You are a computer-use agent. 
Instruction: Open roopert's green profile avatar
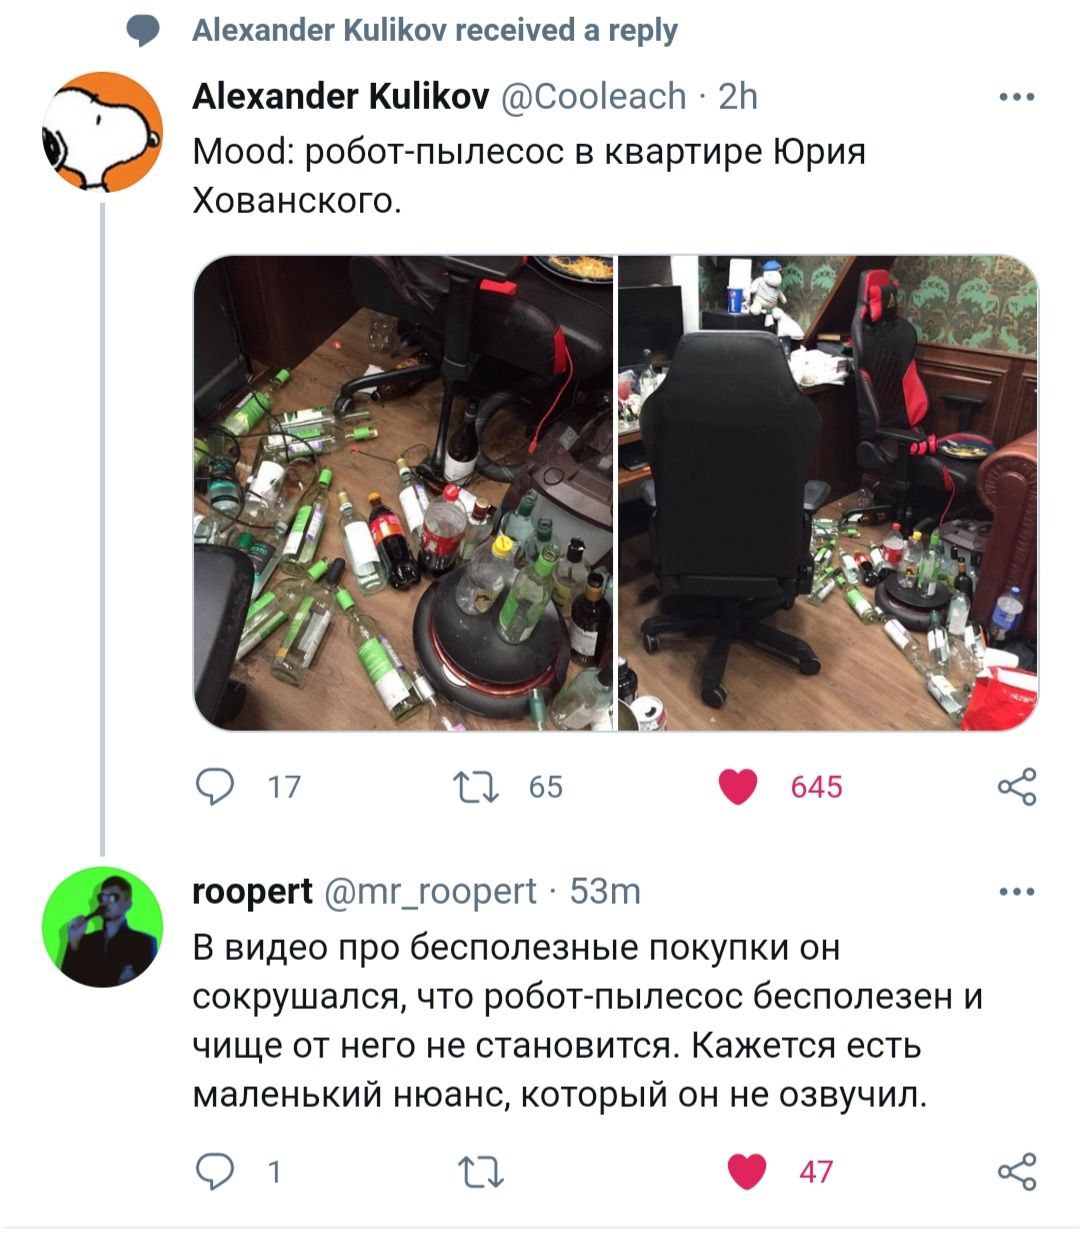pos(101,926)
